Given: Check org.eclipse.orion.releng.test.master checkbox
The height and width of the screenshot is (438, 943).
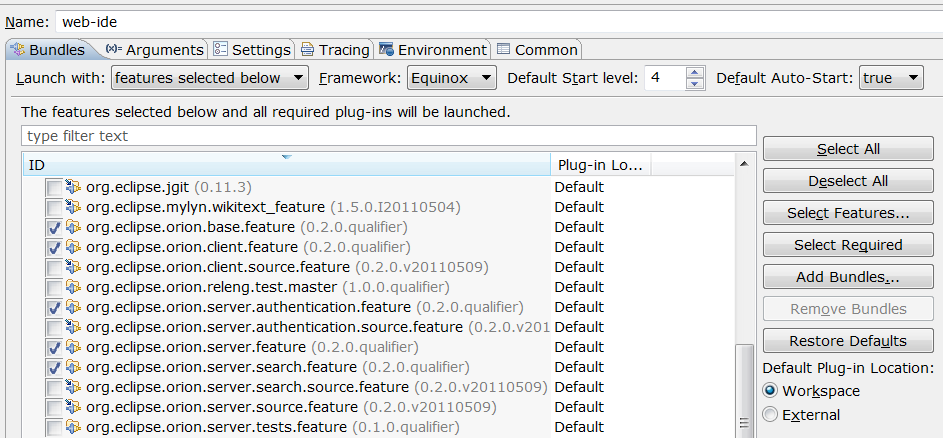Looking at the screenshot, I should (x=54, y=288).
